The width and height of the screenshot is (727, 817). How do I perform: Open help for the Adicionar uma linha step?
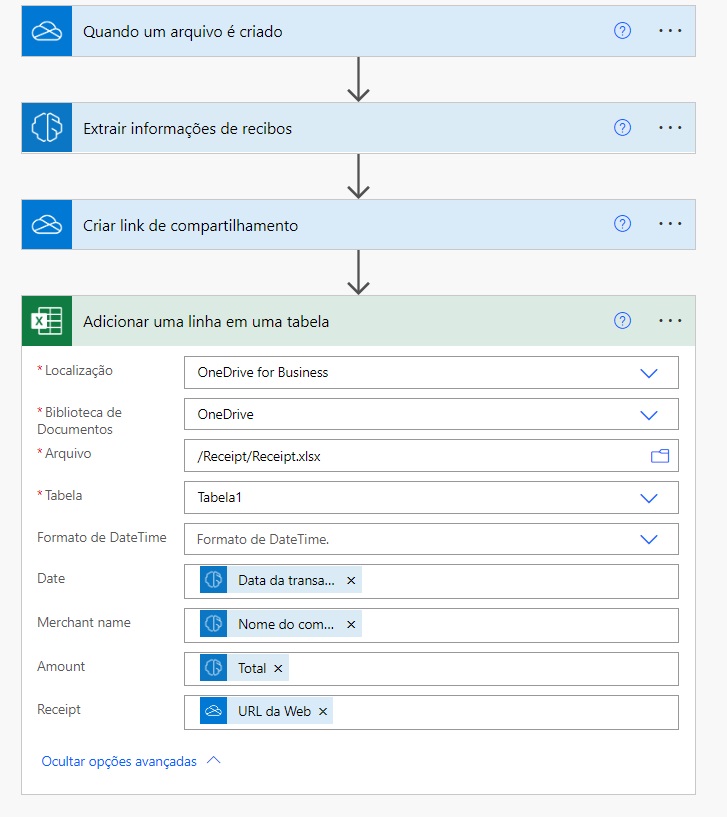pos(622,321)
